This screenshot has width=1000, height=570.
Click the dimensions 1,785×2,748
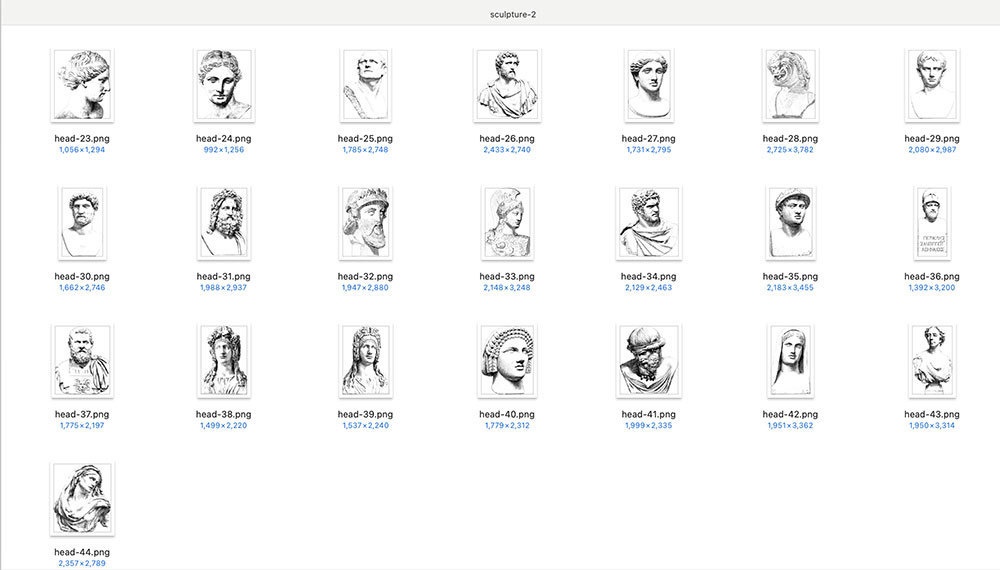[x=365, y=150]
